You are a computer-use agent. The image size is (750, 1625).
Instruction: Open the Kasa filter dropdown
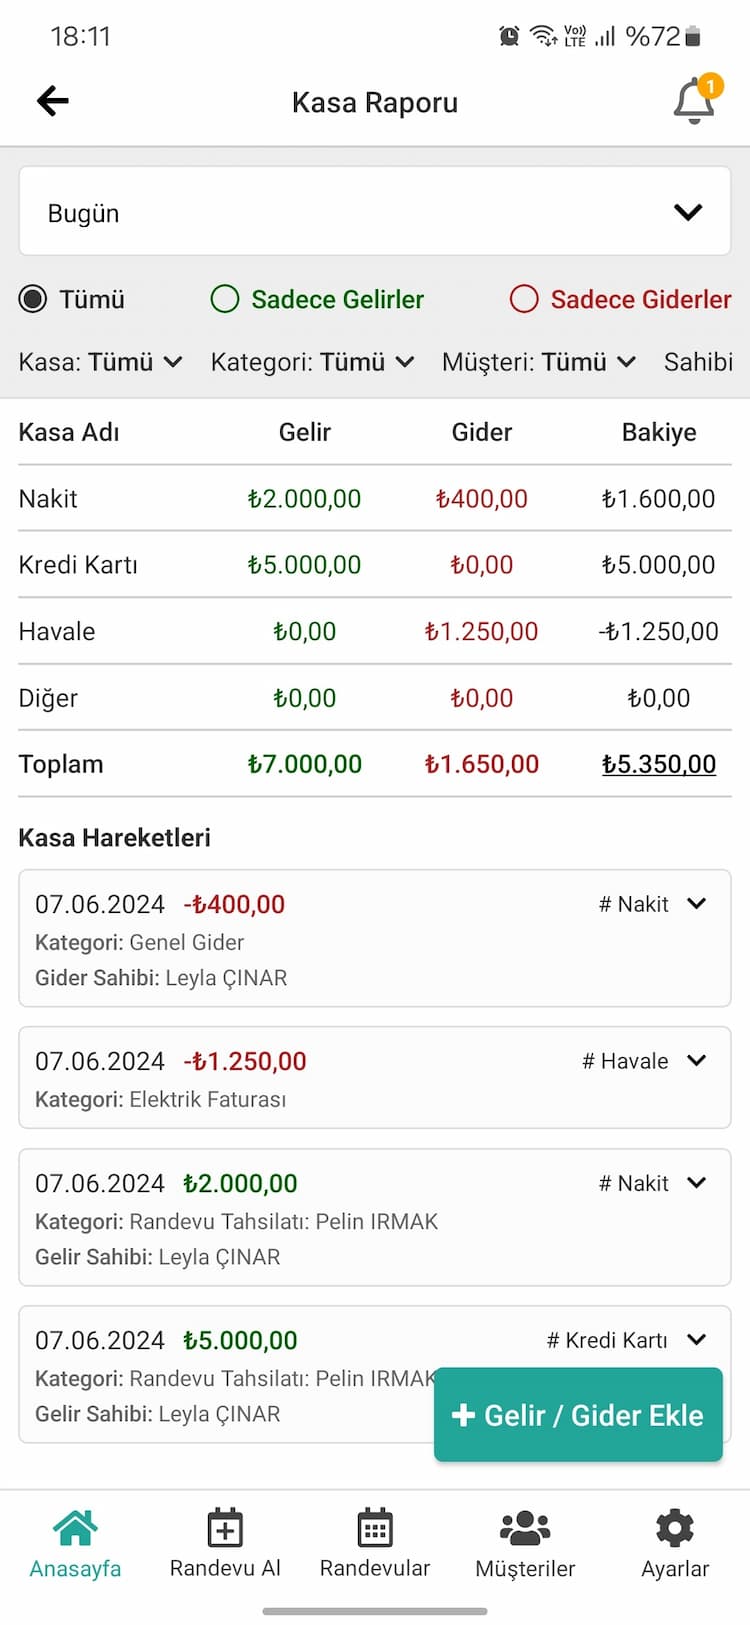pyautogui.click(x=101, y=362)
